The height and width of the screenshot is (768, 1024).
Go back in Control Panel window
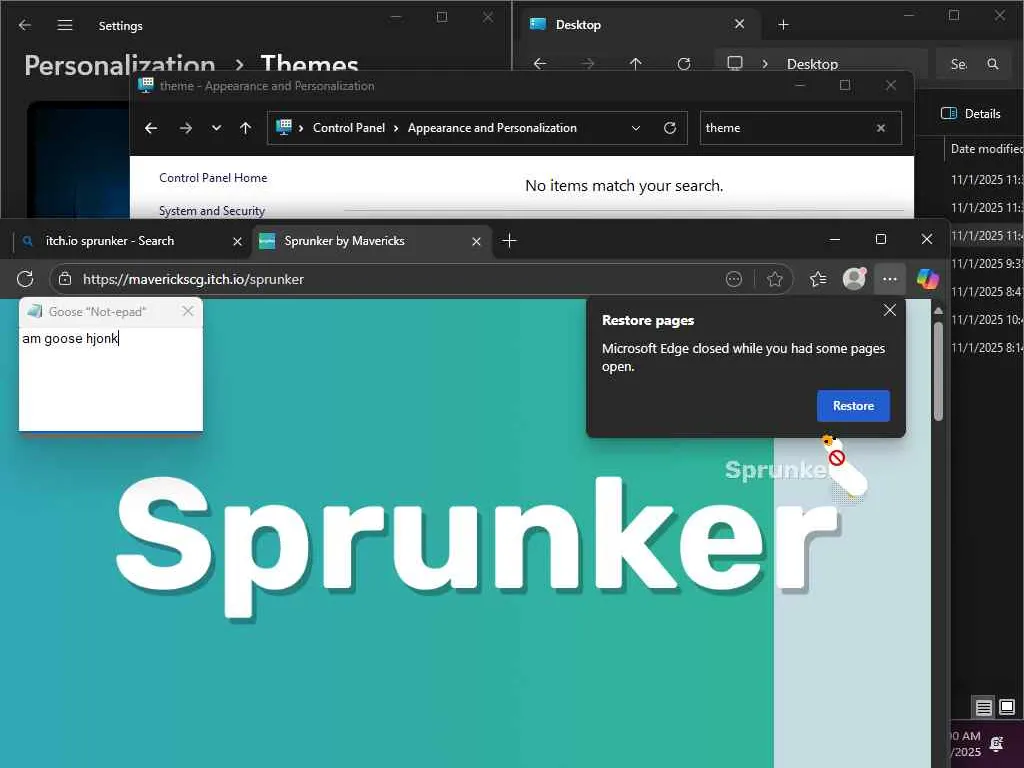tap(151, 128)
